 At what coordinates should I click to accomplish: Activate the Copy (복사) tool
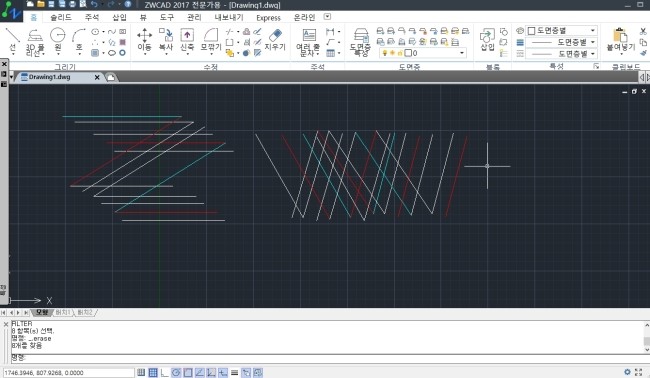point(166,41)
